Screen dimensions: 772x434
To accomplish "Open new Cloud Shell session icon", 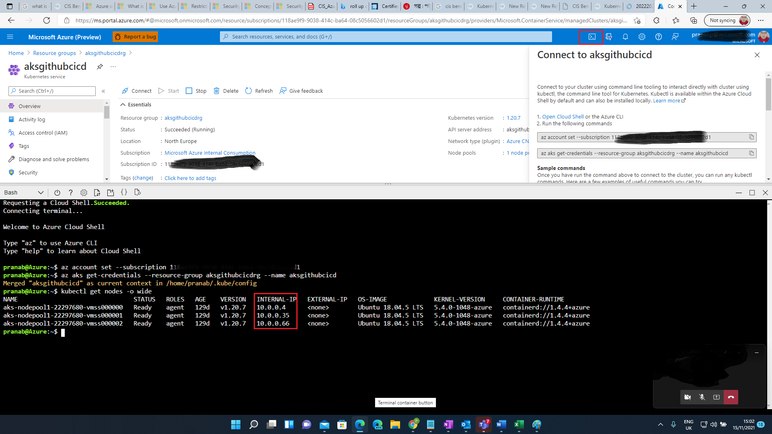I will click(x=110, y=193).
